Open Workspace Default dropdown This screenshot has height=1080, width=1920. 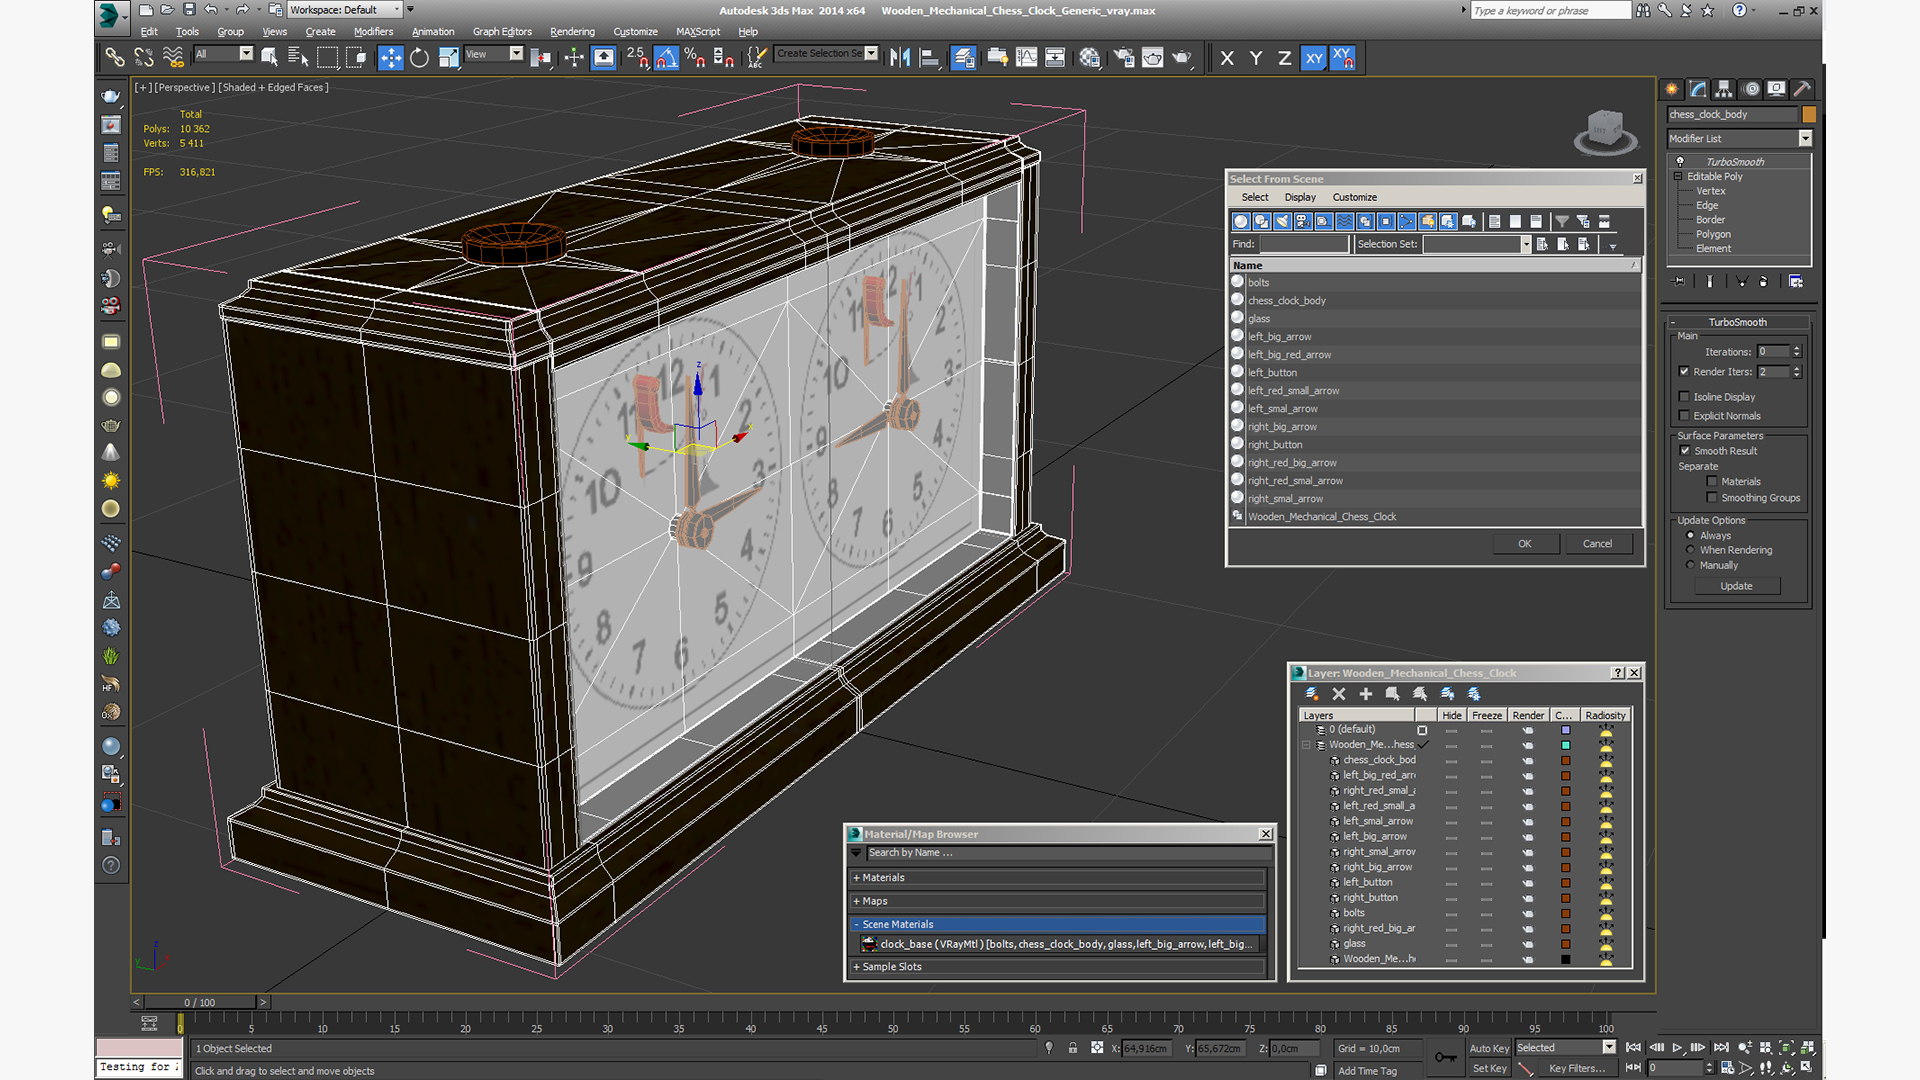pyautogui.click(x=397, y=10)
